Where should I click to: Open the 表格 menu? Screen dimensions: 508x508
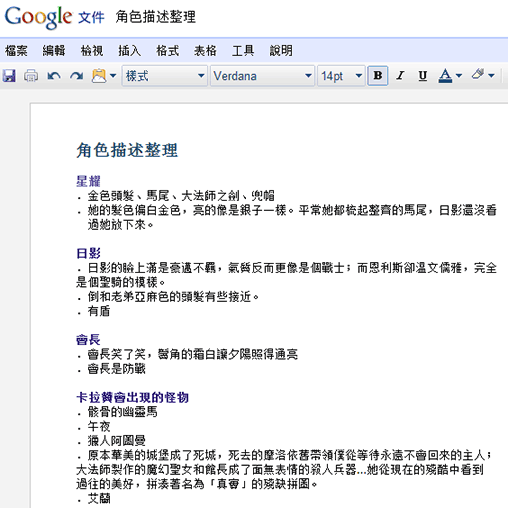(205, 51)
